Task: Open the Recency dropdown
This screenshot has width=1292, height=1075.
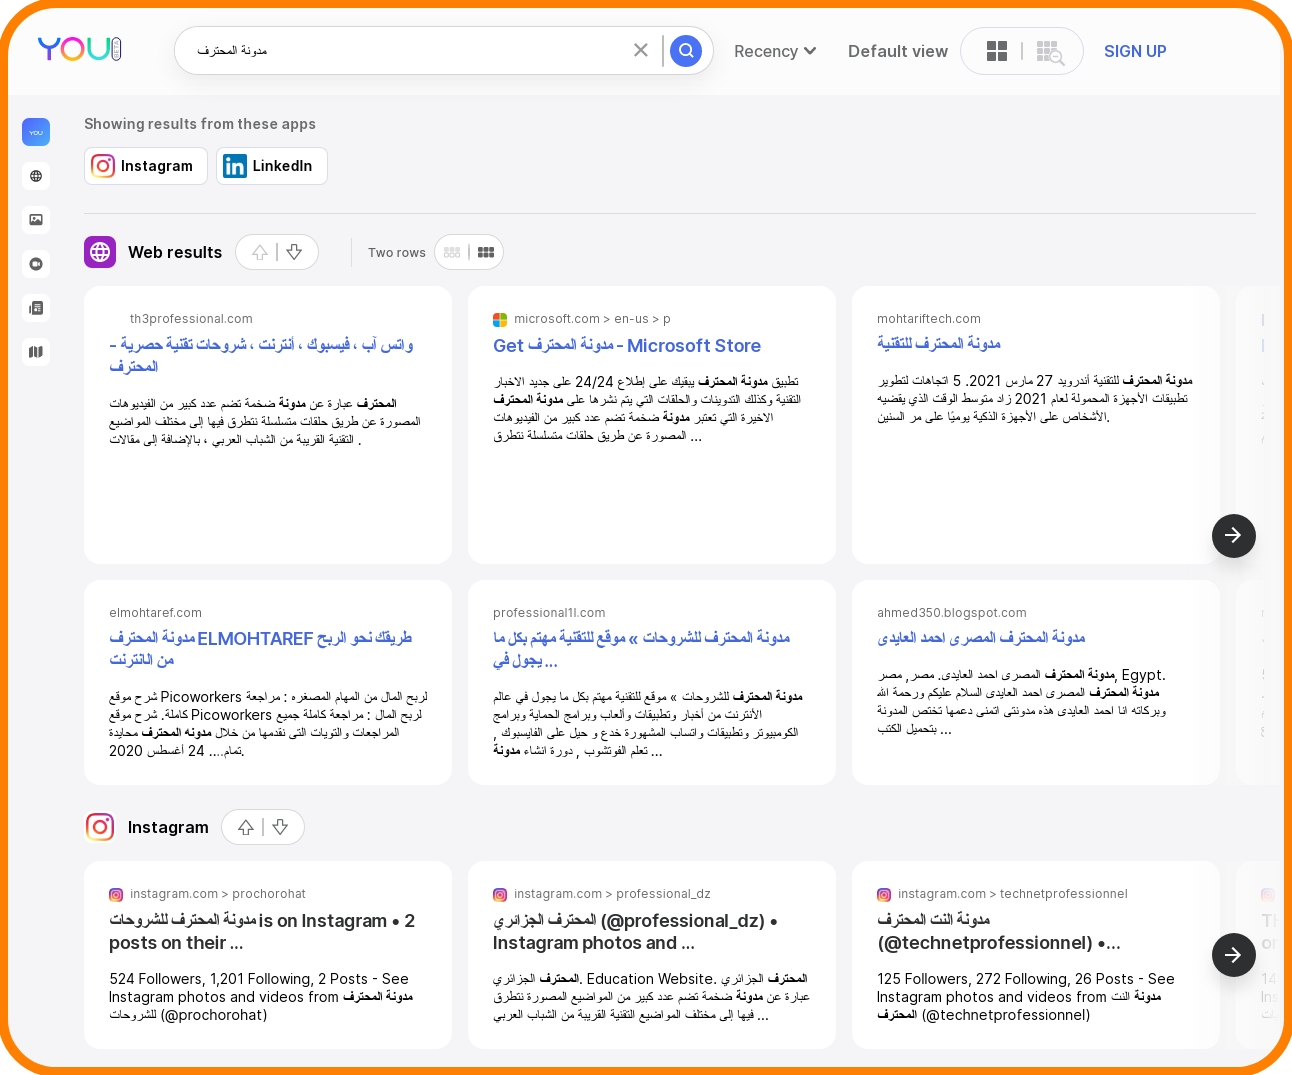Action: [775, 51]
